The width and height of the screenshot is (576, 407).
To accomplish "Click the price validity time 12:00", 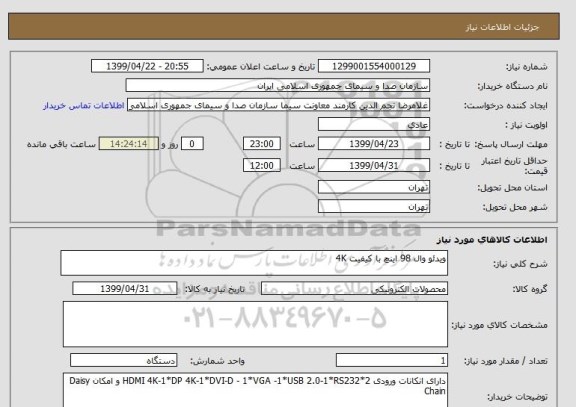I will pos(262,165).
